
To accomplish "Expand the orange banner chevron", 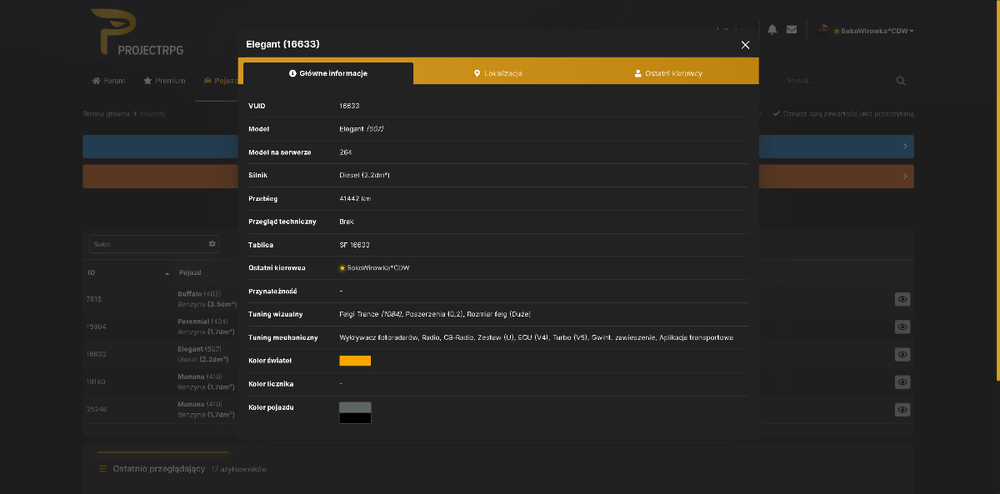I will click(905, 177).
